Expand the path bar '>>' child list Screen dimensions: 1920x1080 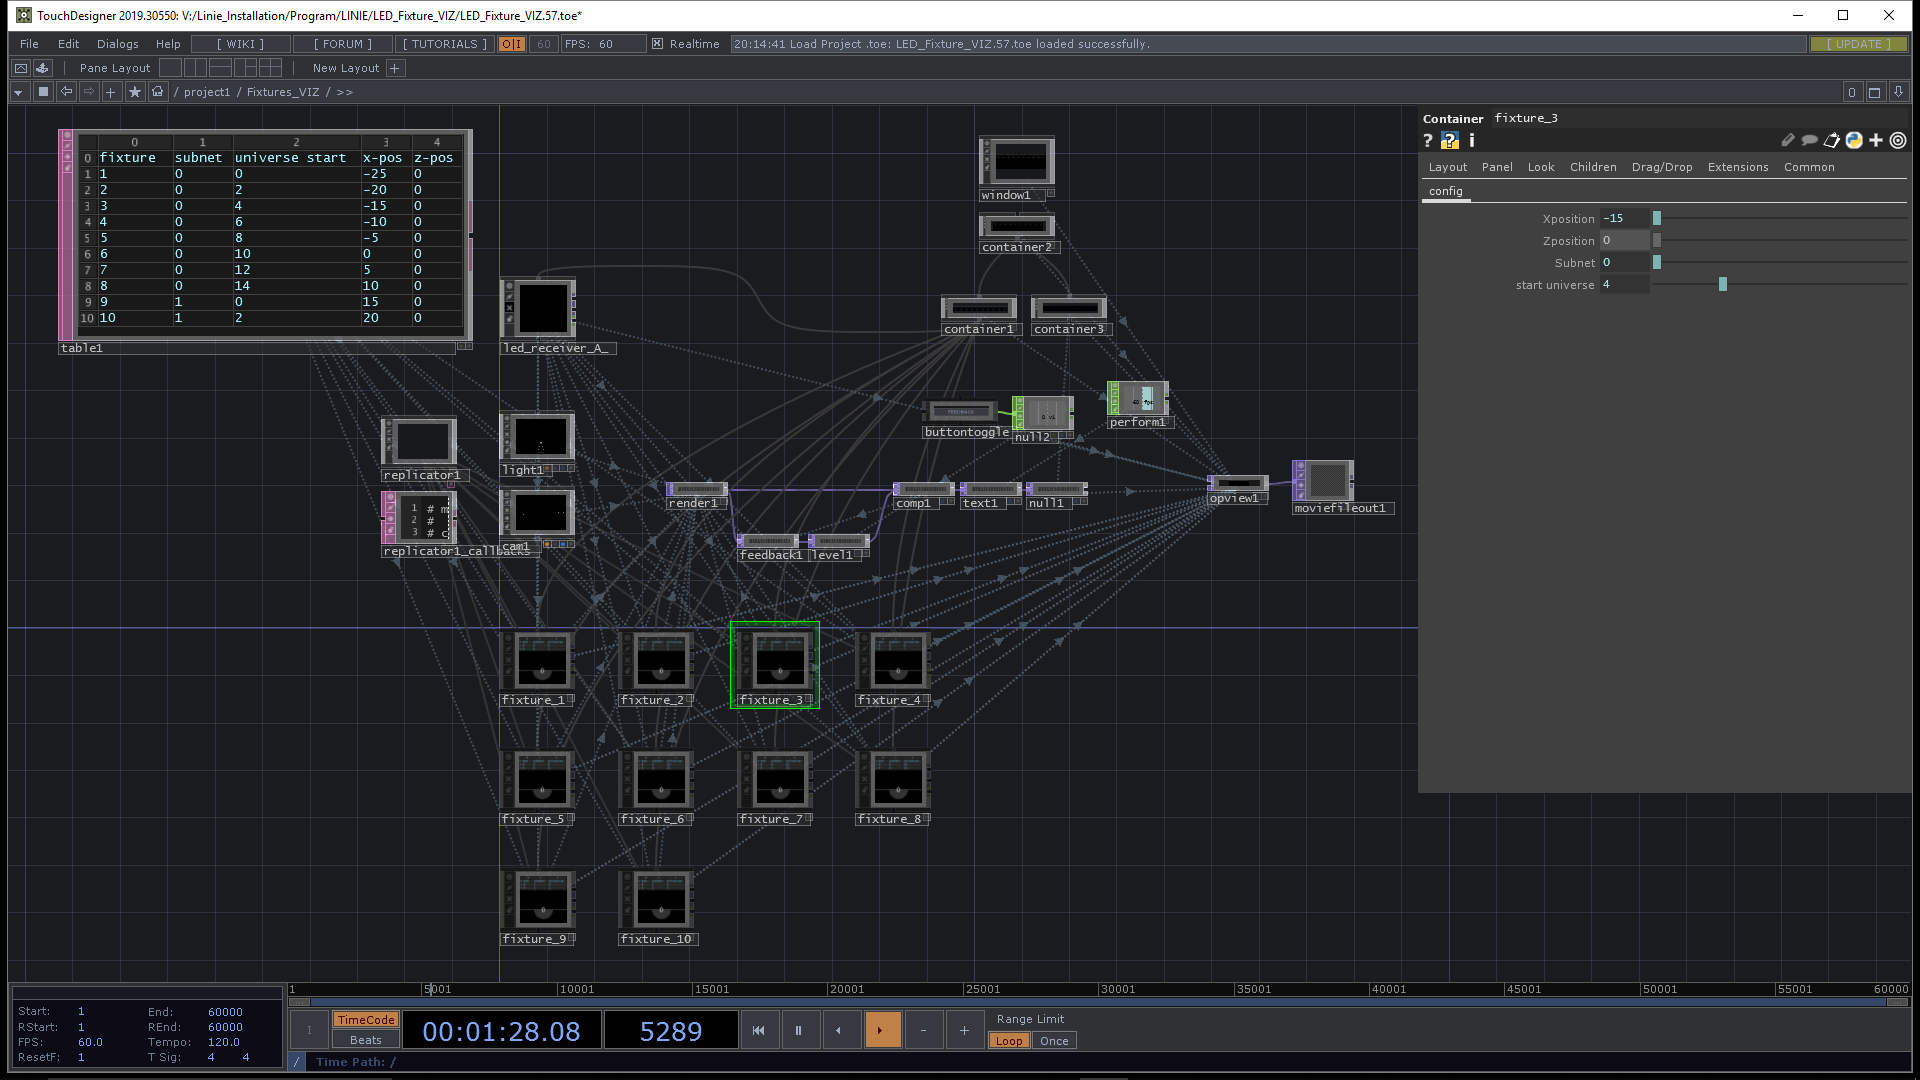click(344, 92)
